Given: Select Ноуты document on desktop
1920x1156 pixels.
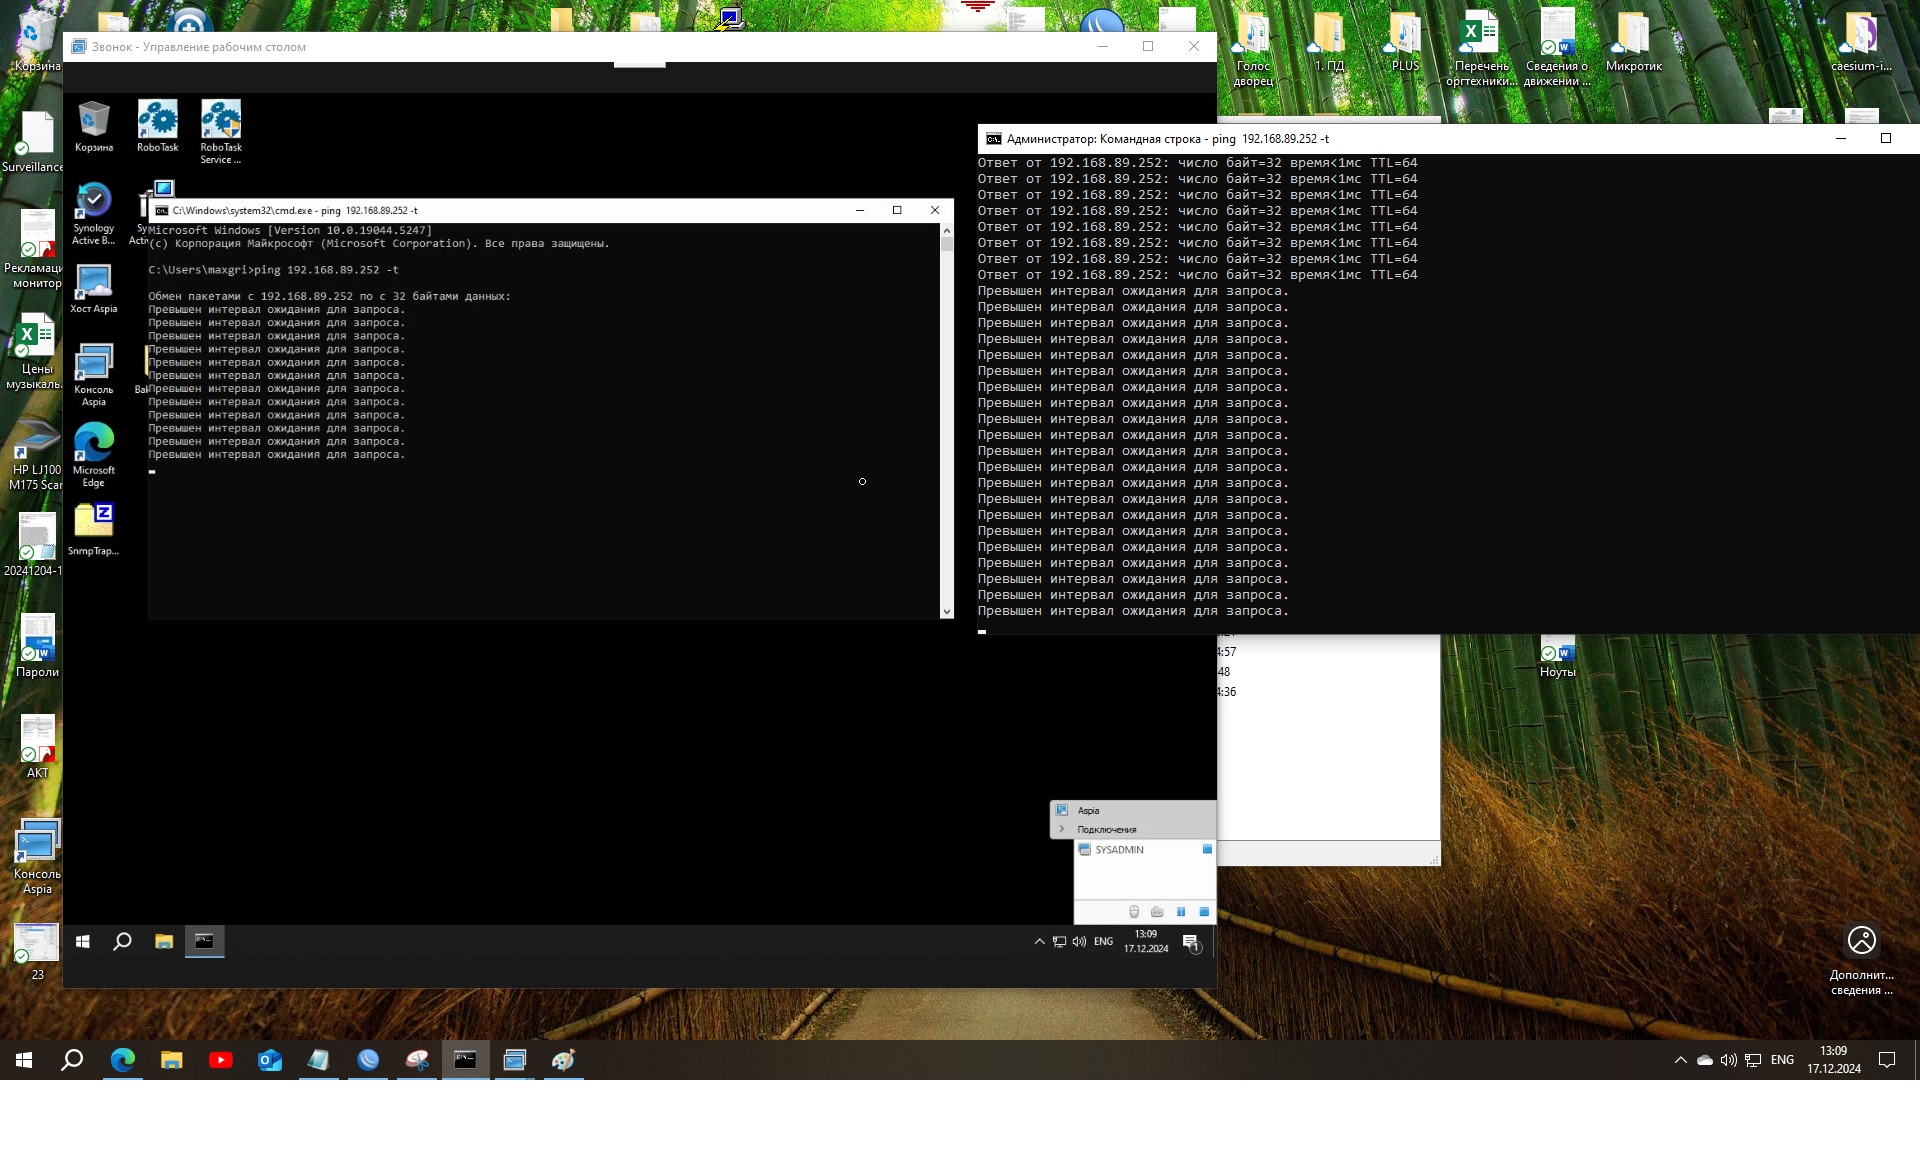Looking at the screenshot, I should [1558, 658].
